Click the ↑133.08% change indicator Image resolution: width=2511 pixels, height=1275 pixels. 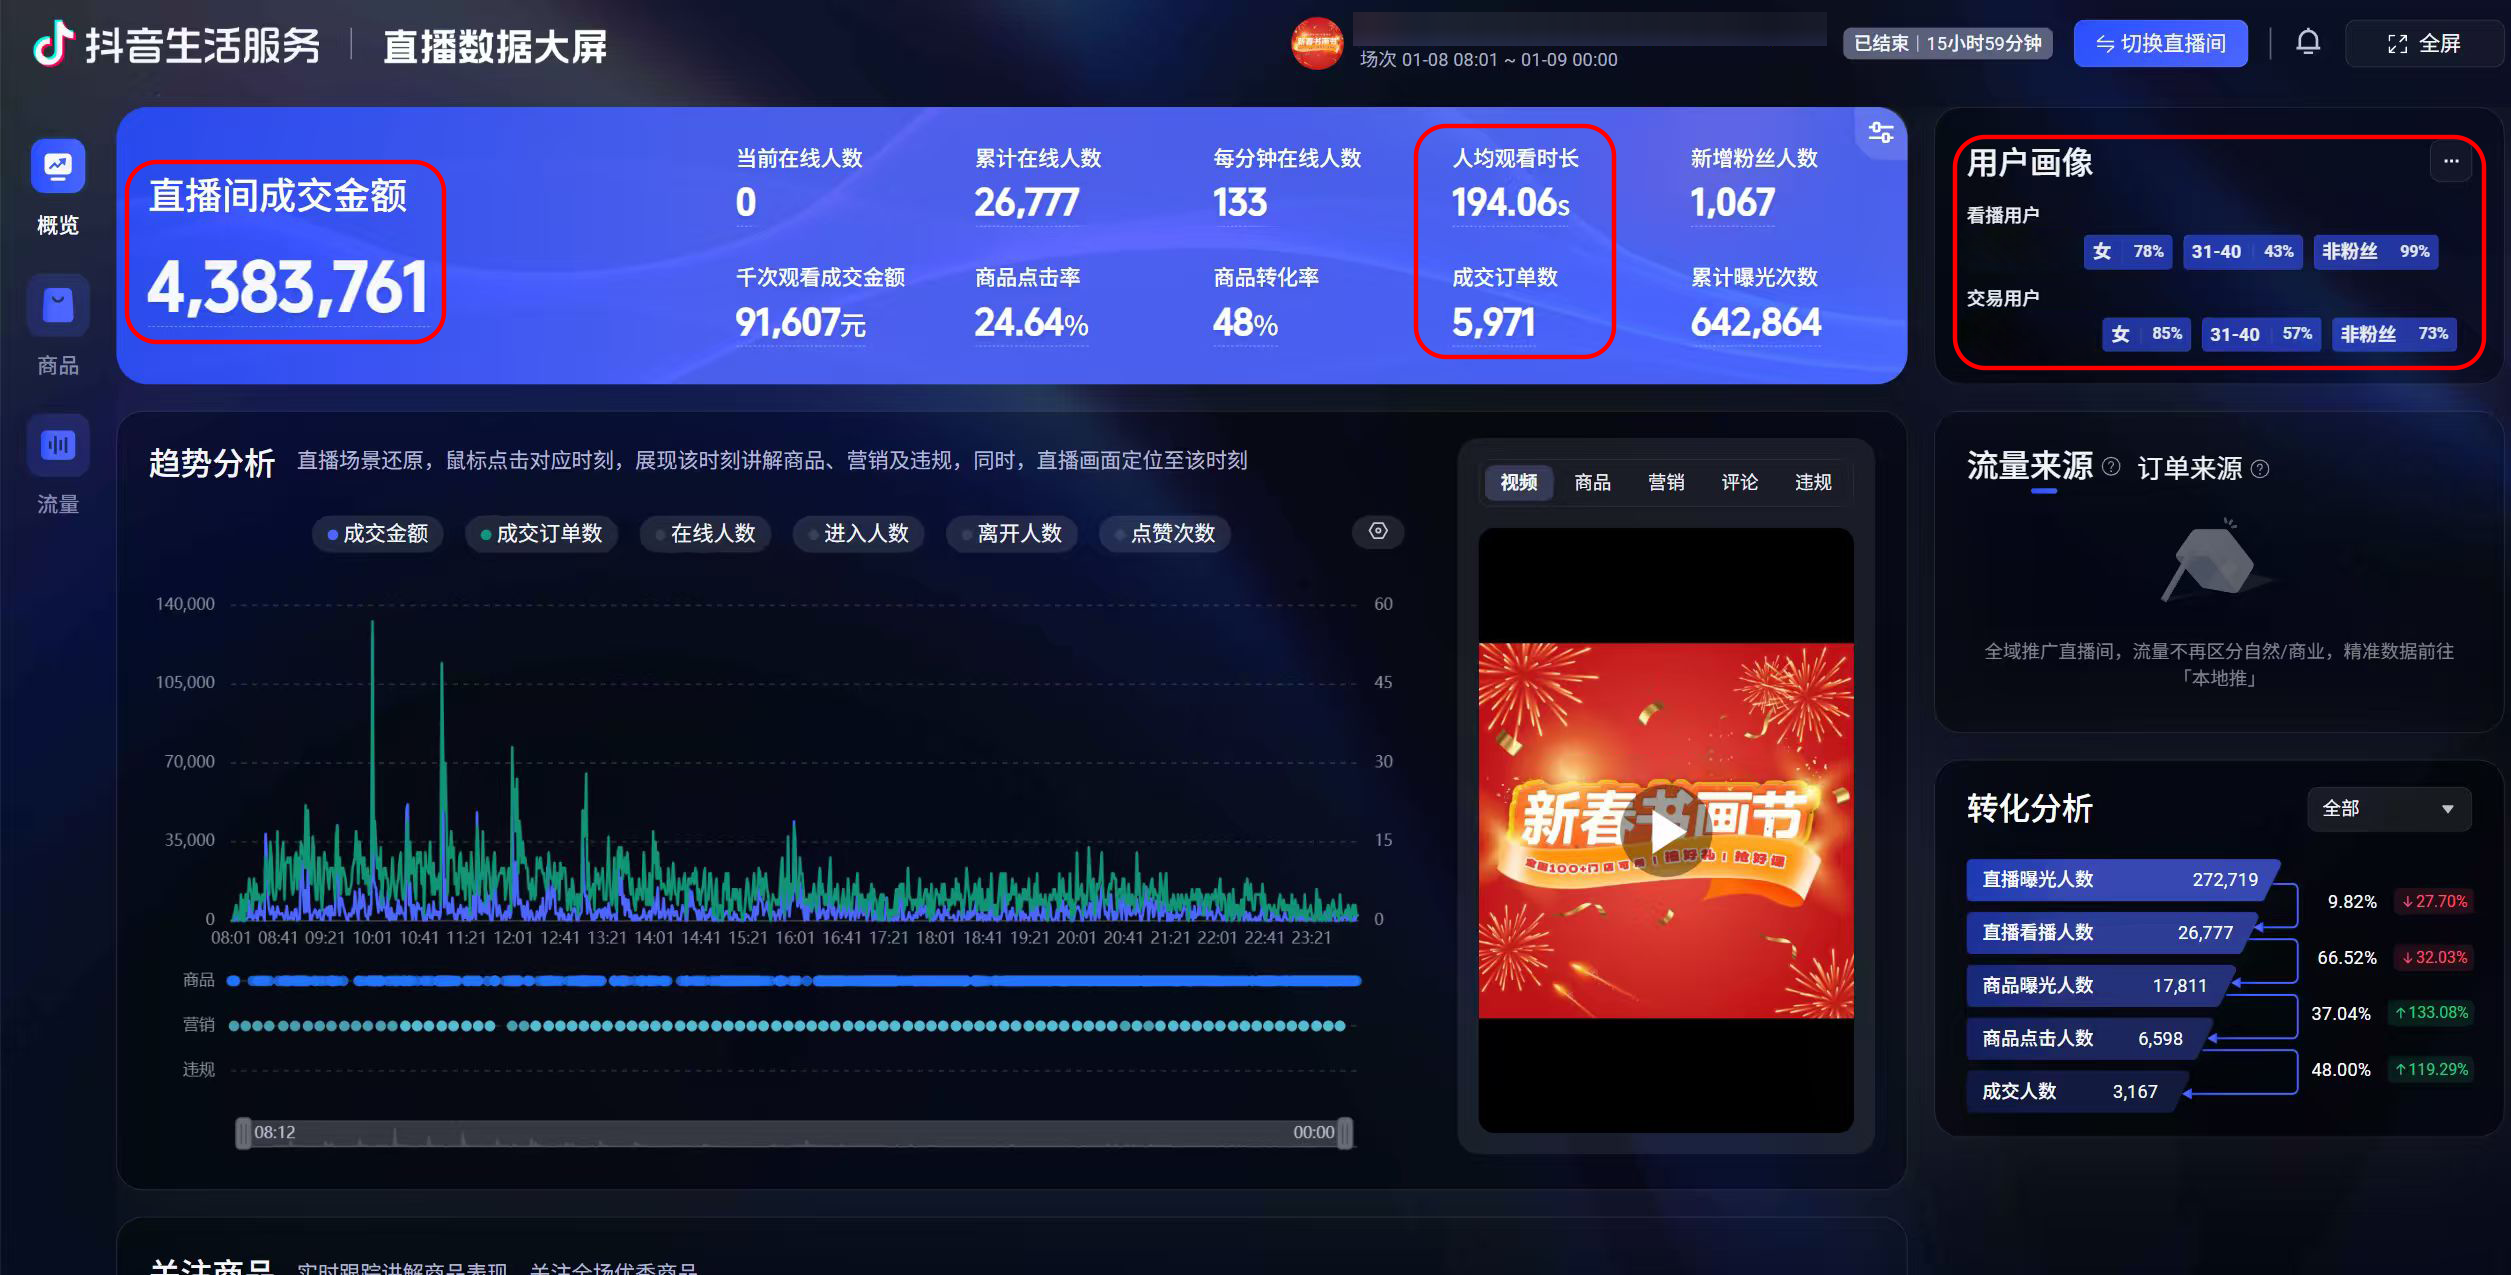tap(2431, 1013)
